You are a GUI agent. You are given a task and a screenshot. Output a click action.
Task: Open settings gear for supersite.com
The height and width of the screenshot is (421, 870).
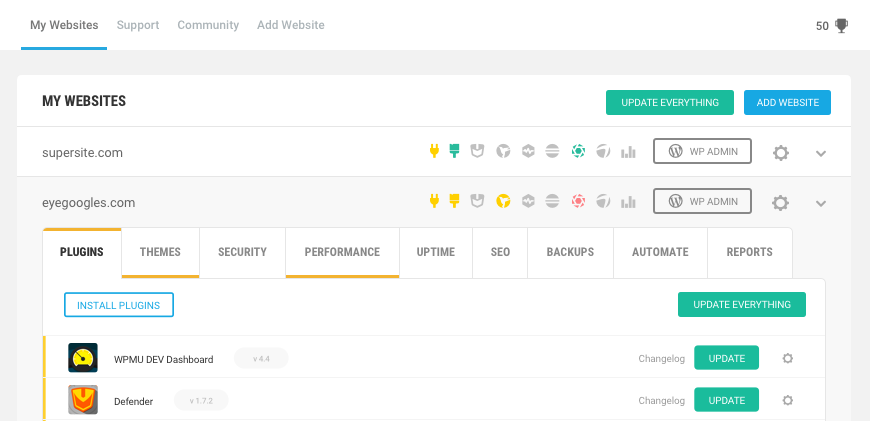781,153
